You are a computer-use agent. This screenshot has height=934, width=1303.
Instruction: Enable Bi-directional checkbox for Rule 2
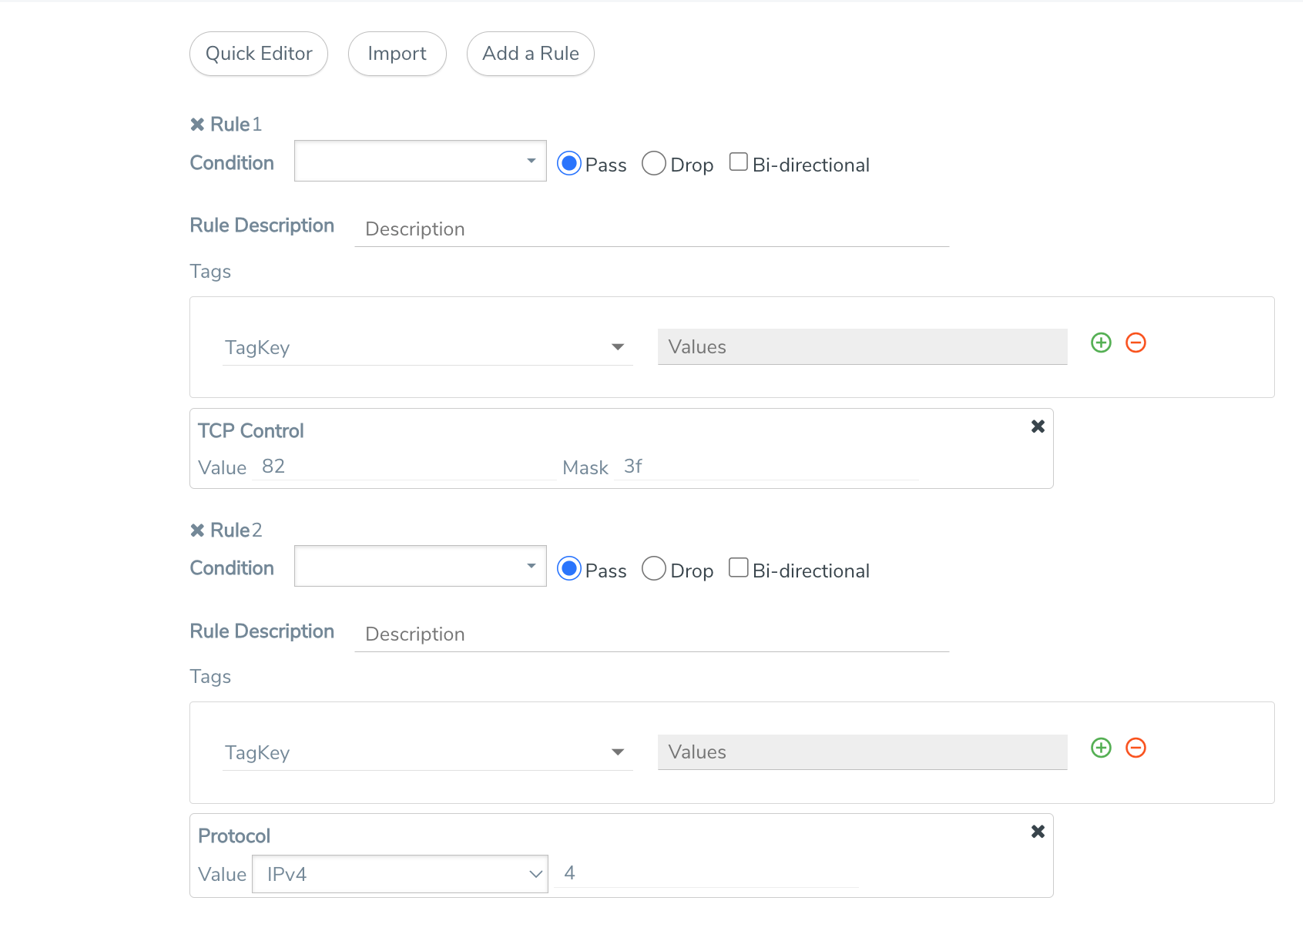click(738, 568)
